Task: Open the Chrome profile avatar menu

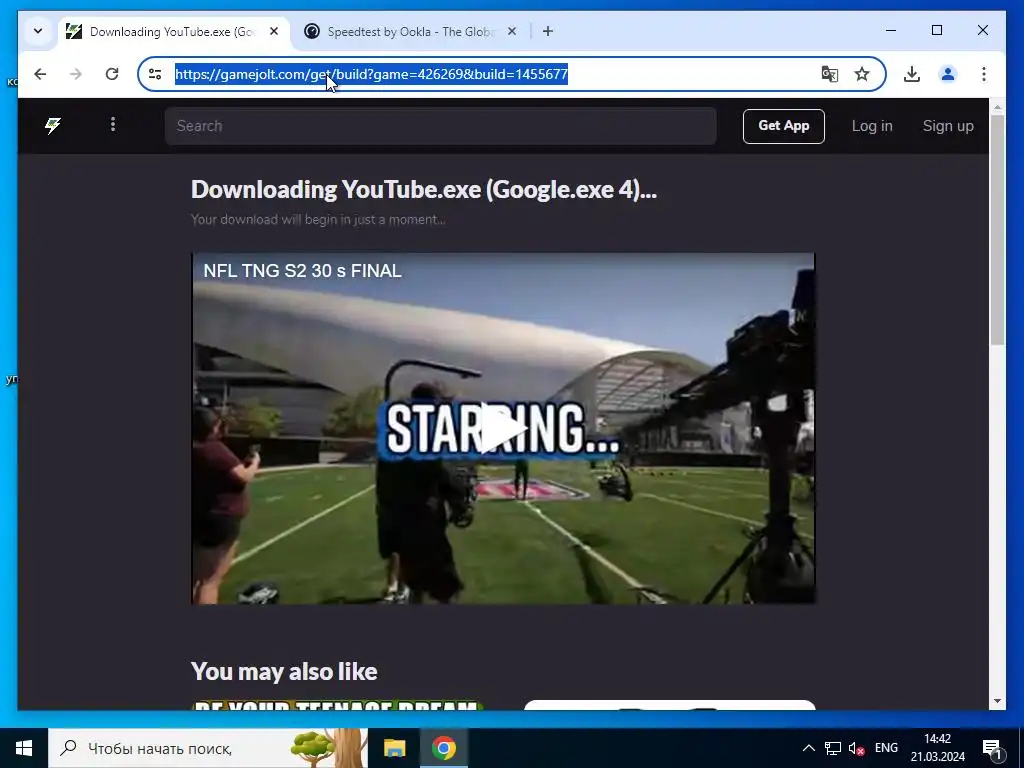Action: 948,74
